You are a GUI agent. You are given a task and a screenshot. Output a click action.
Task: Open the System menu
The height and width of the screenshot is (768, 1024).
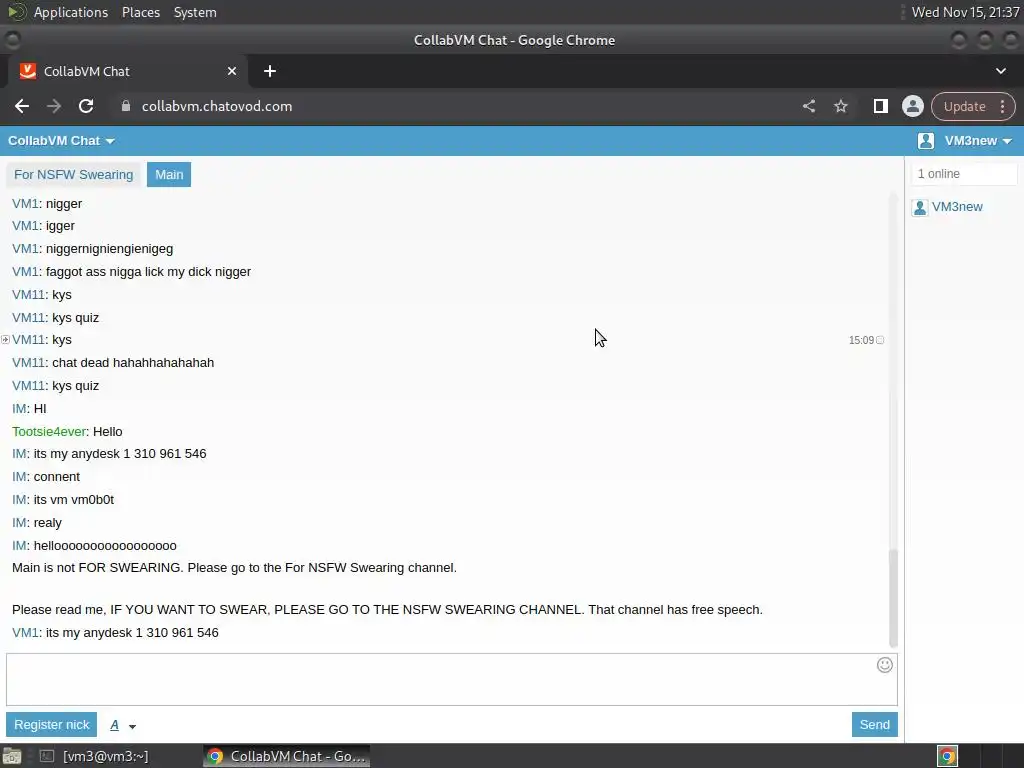coord(195,12)
